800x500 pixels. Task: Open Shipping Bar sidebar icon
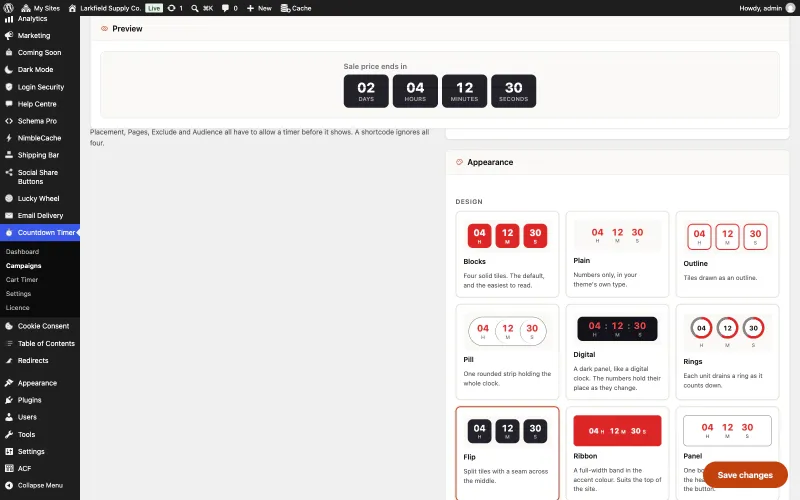[x=9, y=155]
